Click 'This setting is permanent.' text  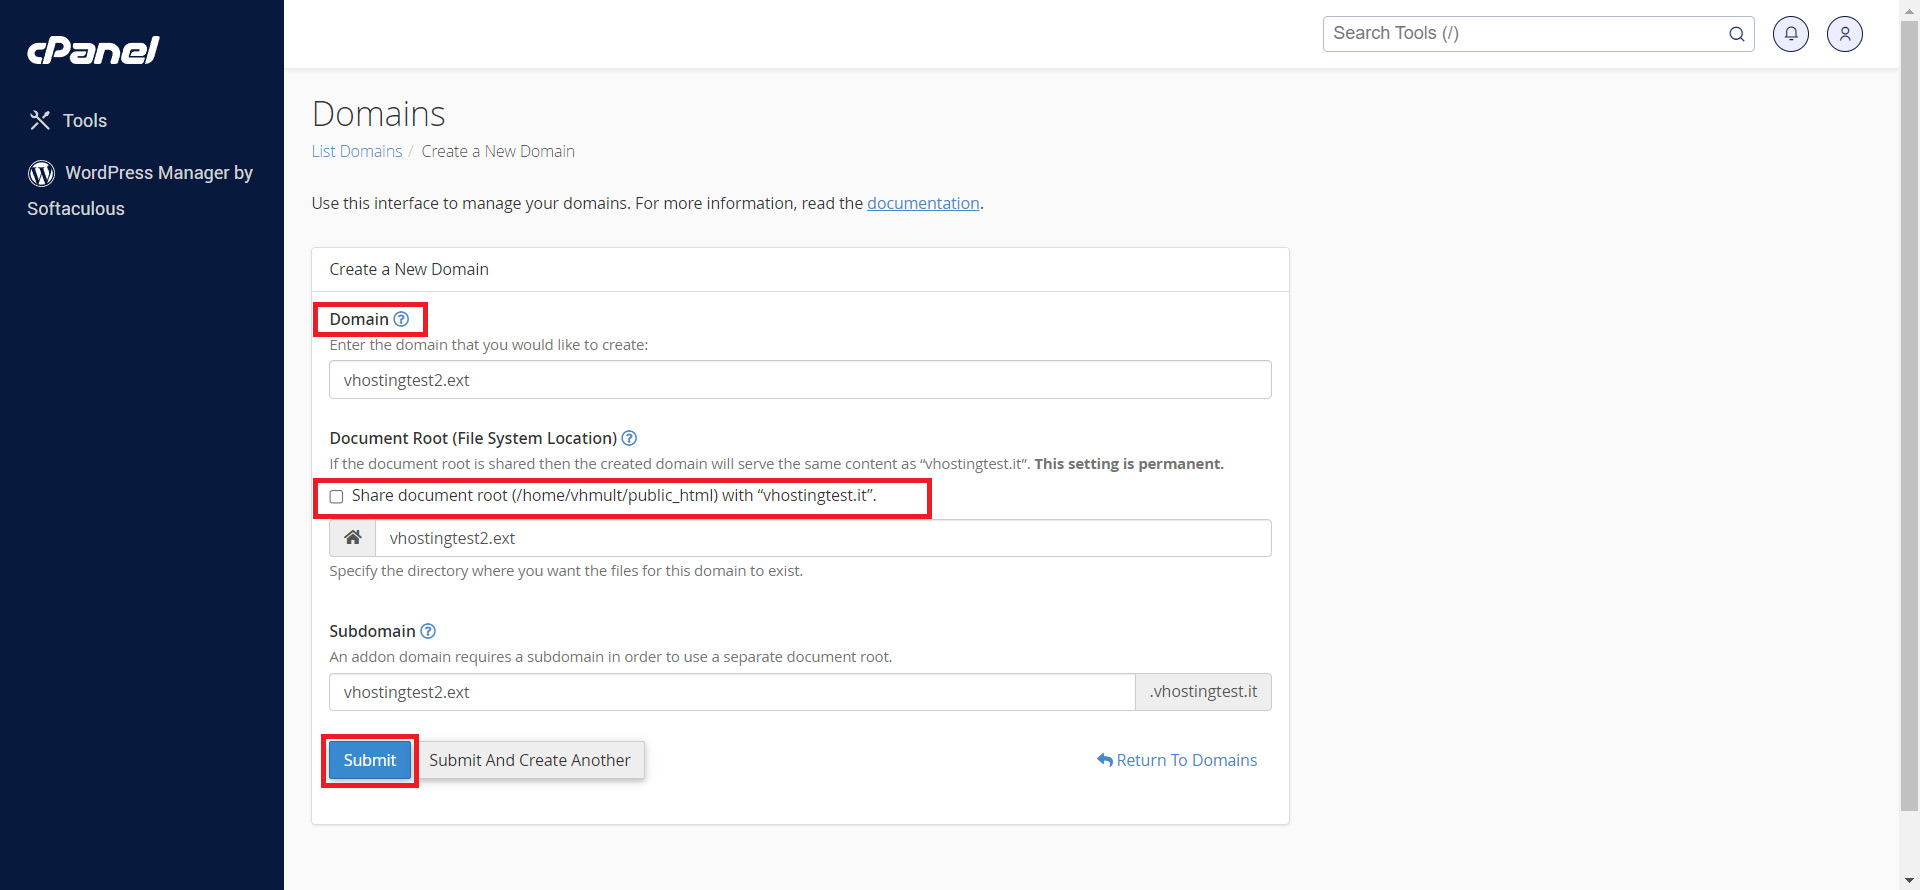point(1129,464)
